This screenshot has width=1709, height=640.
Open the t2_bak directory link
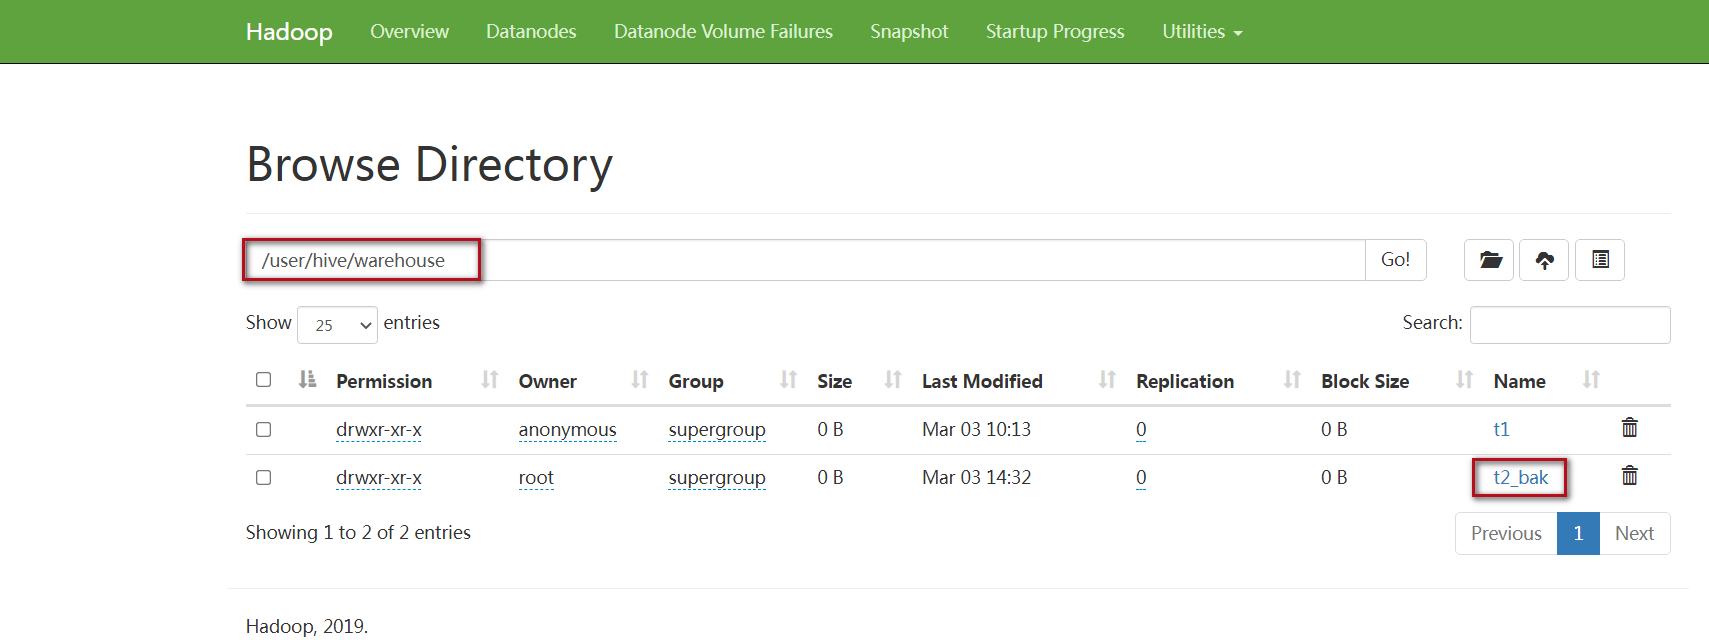pos(1520,478)
